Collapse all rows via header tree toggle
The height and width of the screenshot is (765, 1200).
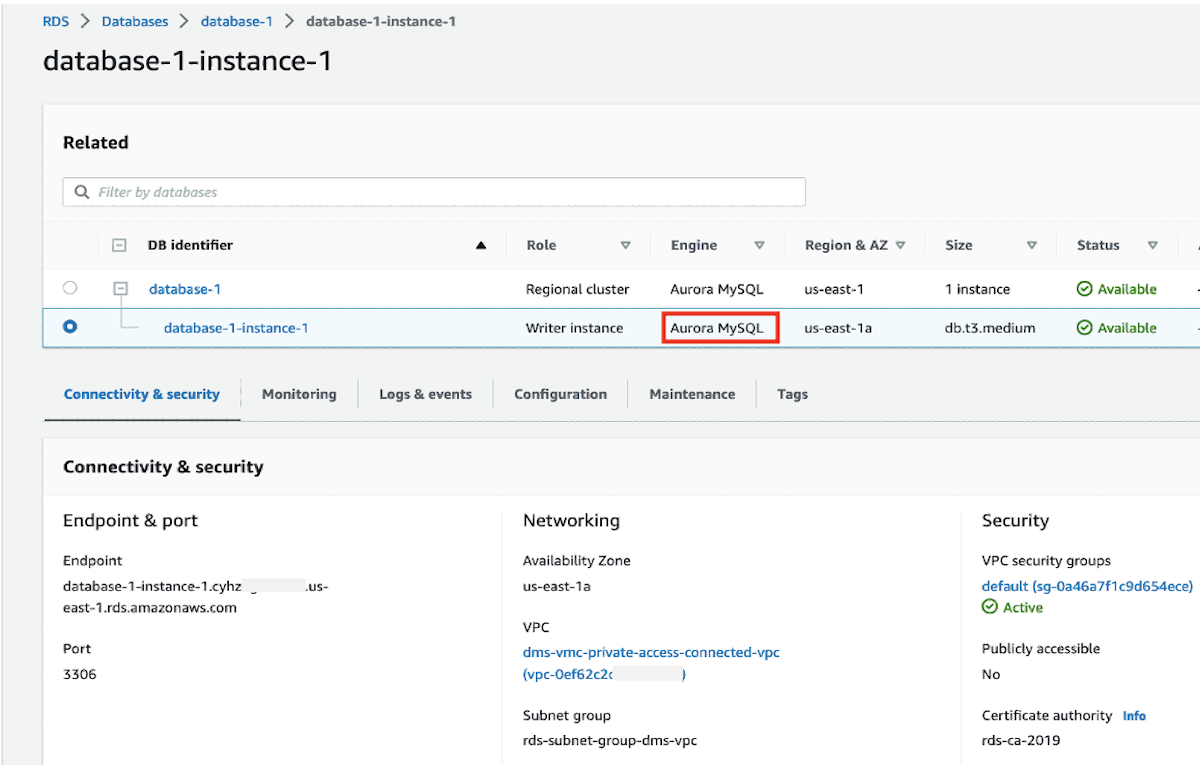[x=120, y=245]
